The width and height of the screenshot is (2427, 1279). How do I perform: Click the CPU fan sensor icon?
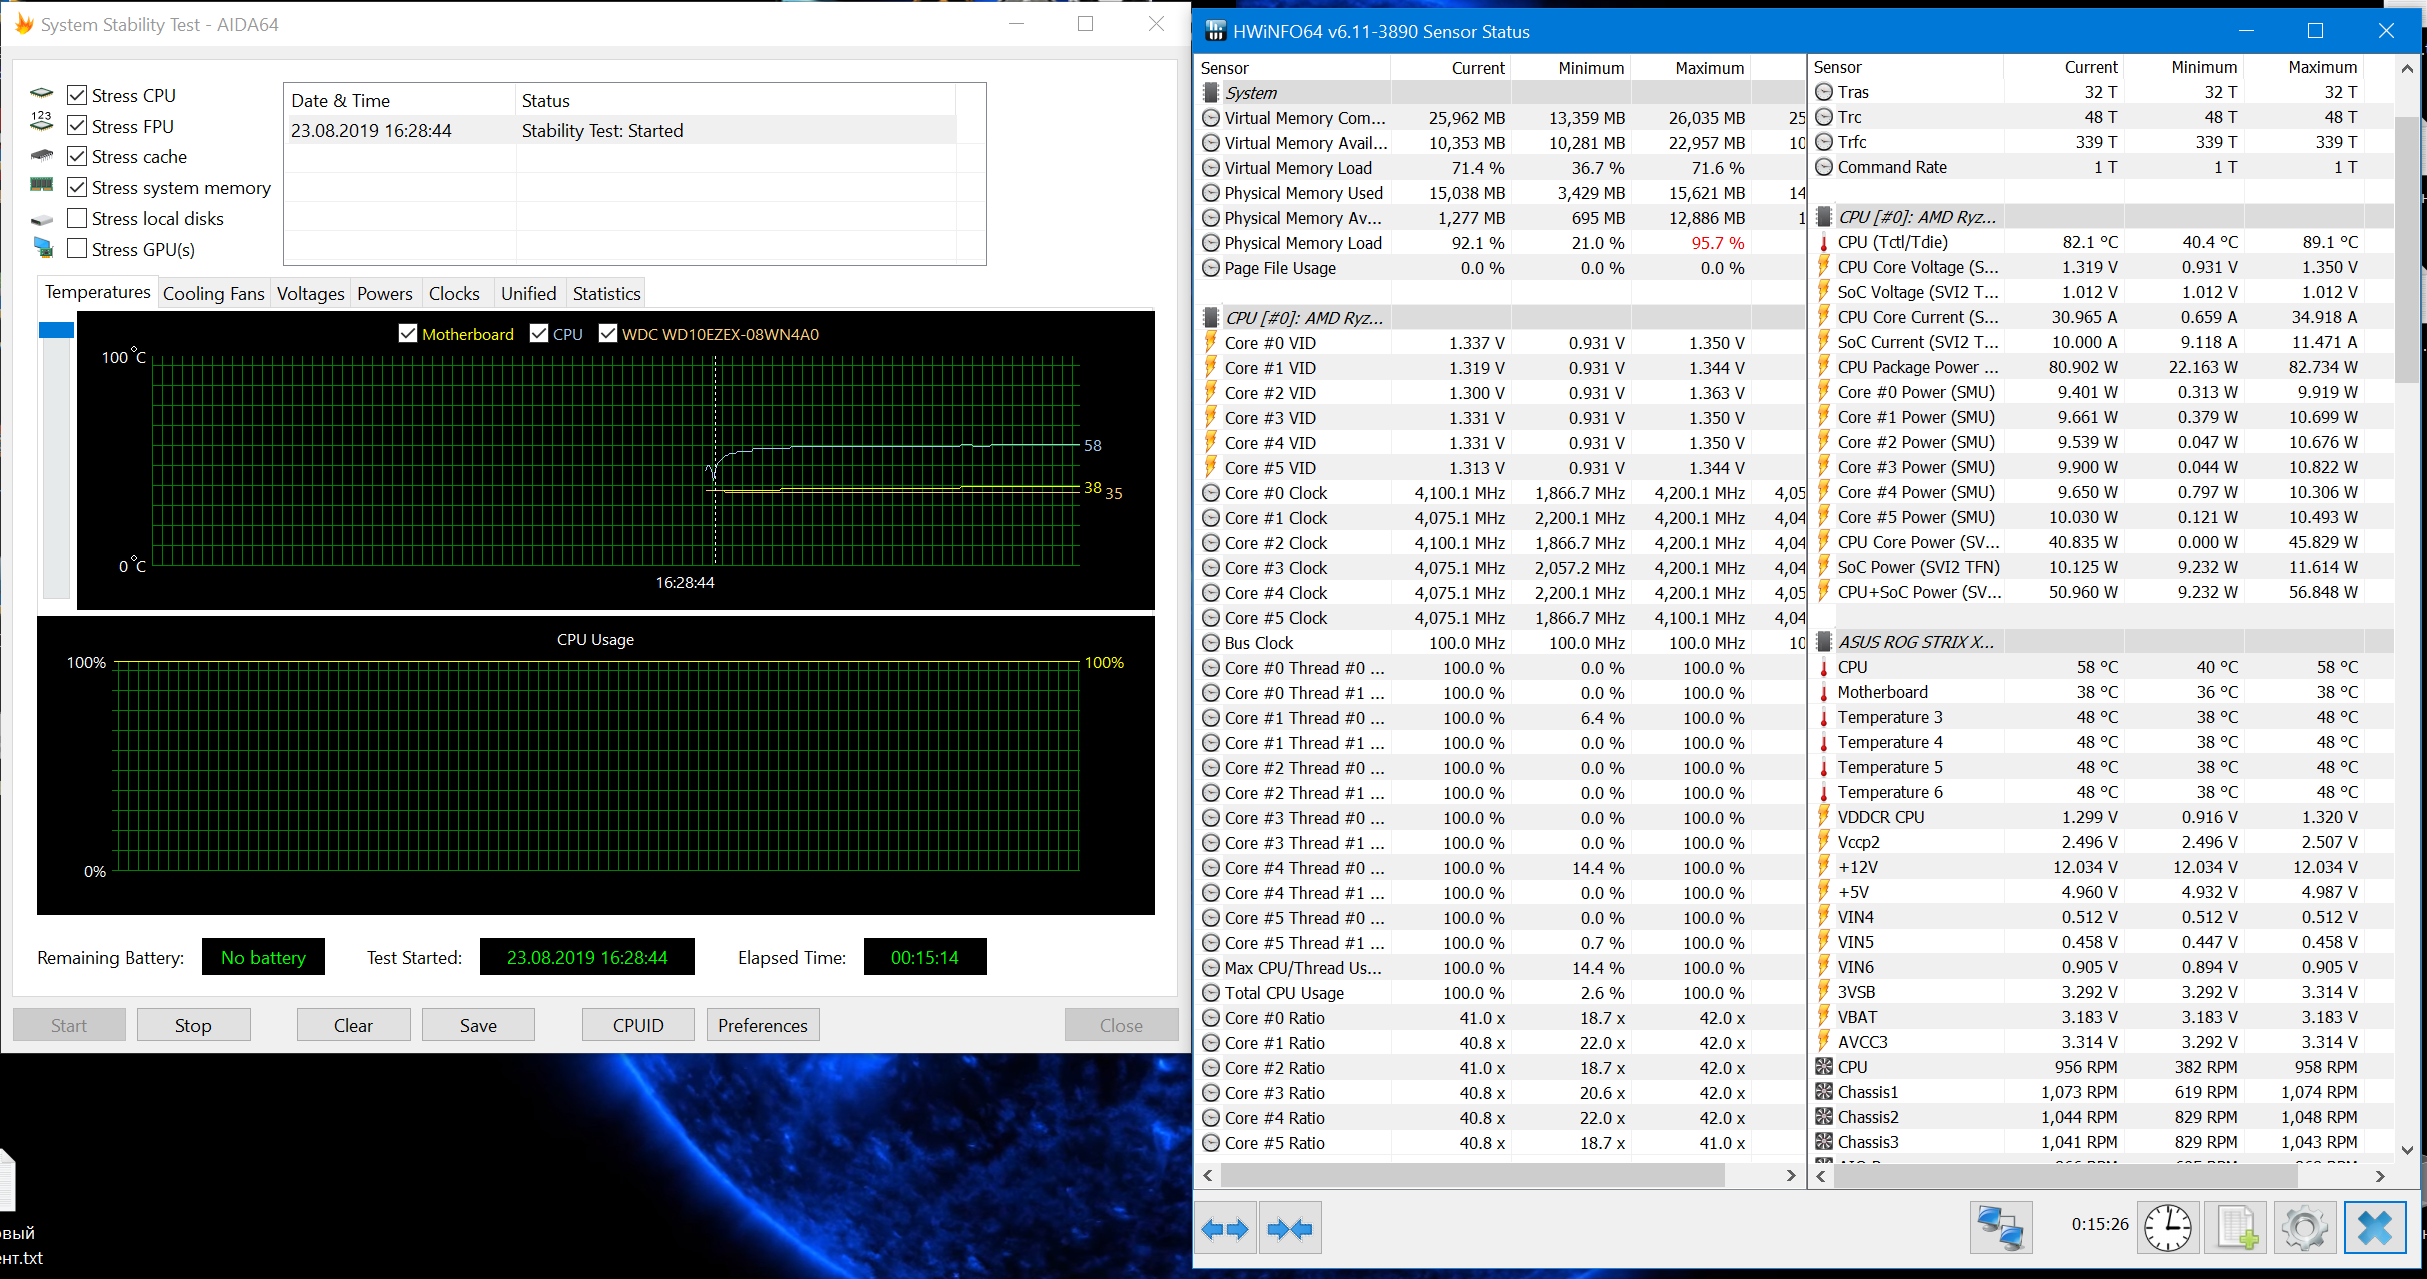[1824, 1067]
